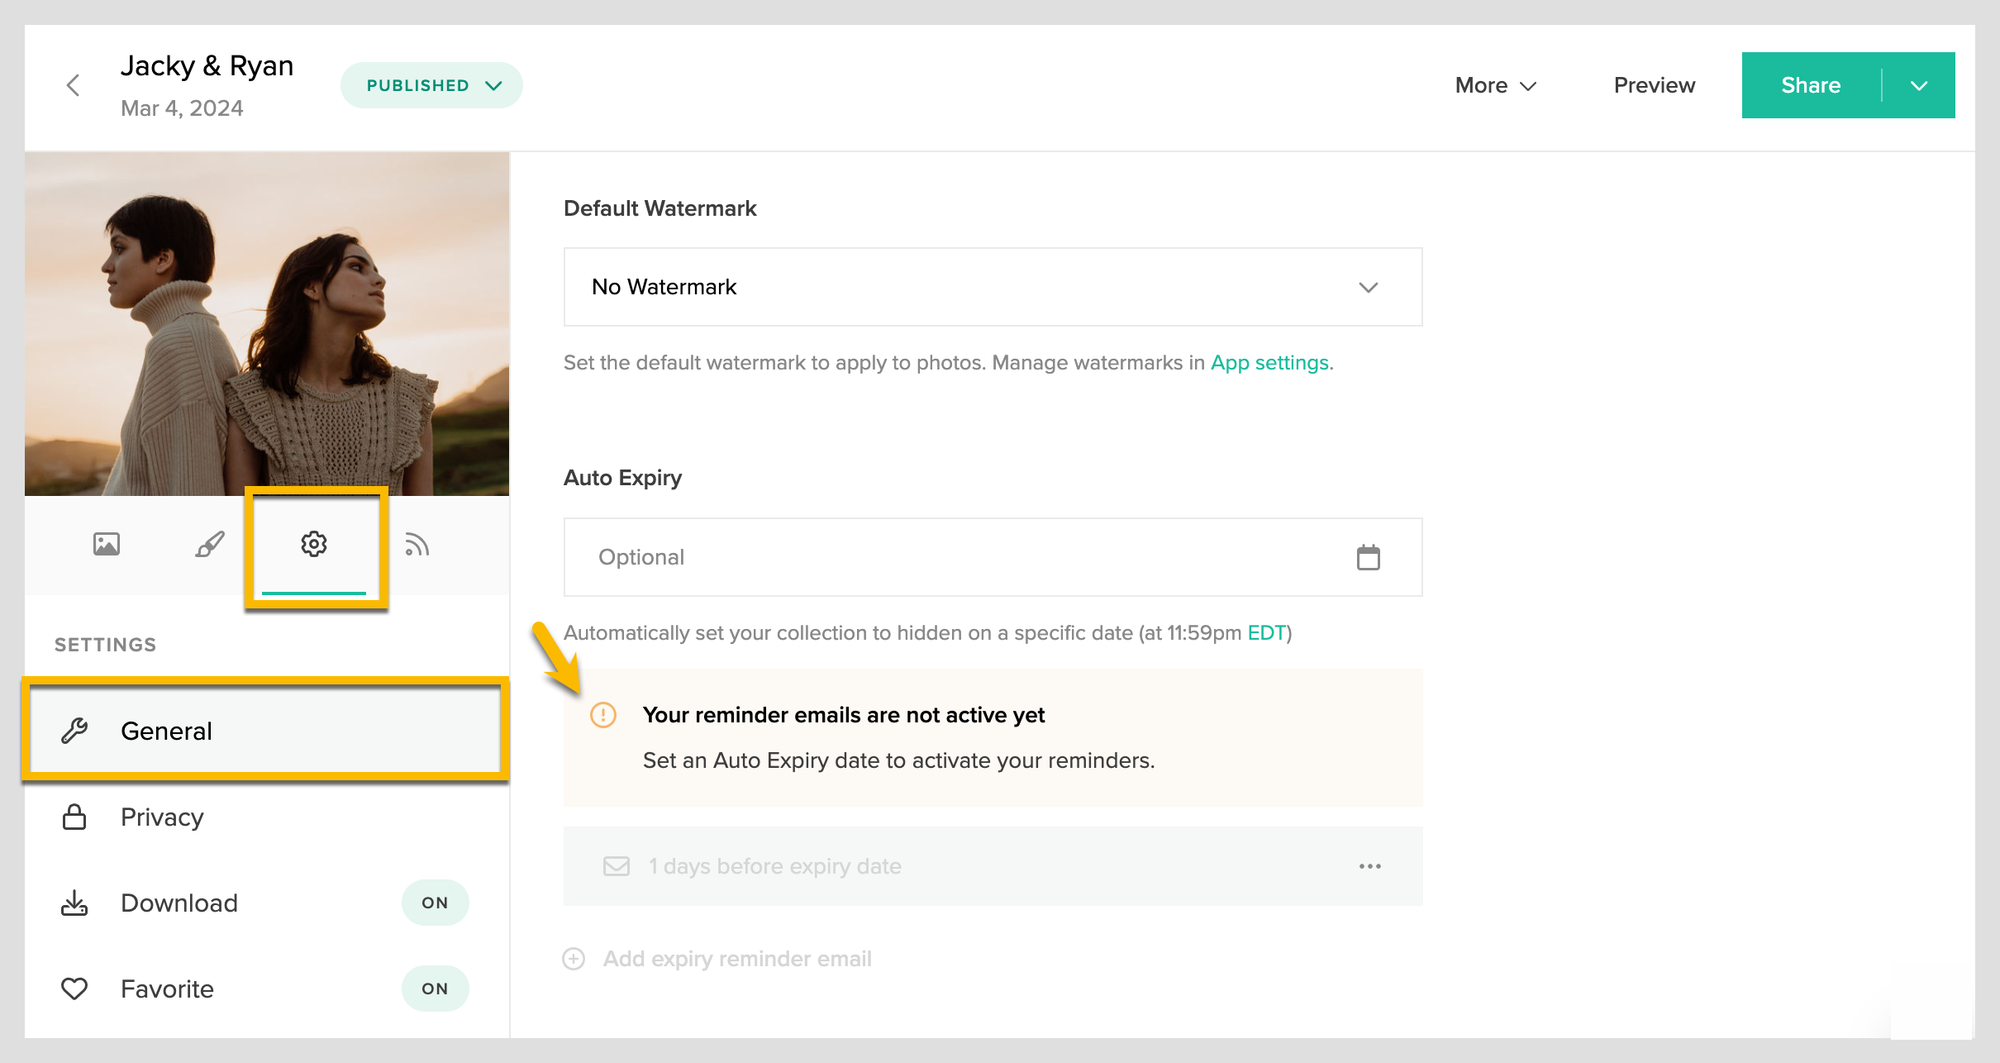Image resolution: width=2000 pixels, height=1063 pixels.
Task: Click the collection cover photo
Action: tap(267, 324)
